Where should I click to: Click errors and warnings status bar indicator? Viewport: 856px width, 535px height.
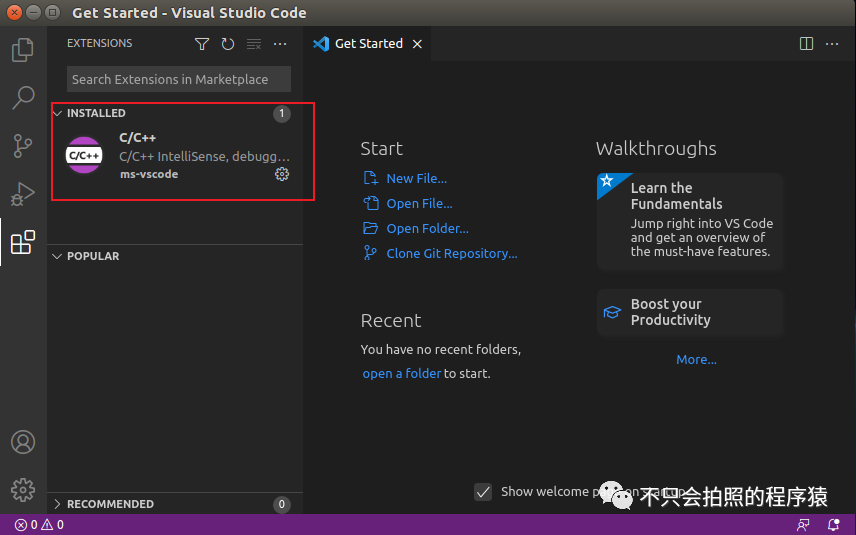[x=39, y=525]
